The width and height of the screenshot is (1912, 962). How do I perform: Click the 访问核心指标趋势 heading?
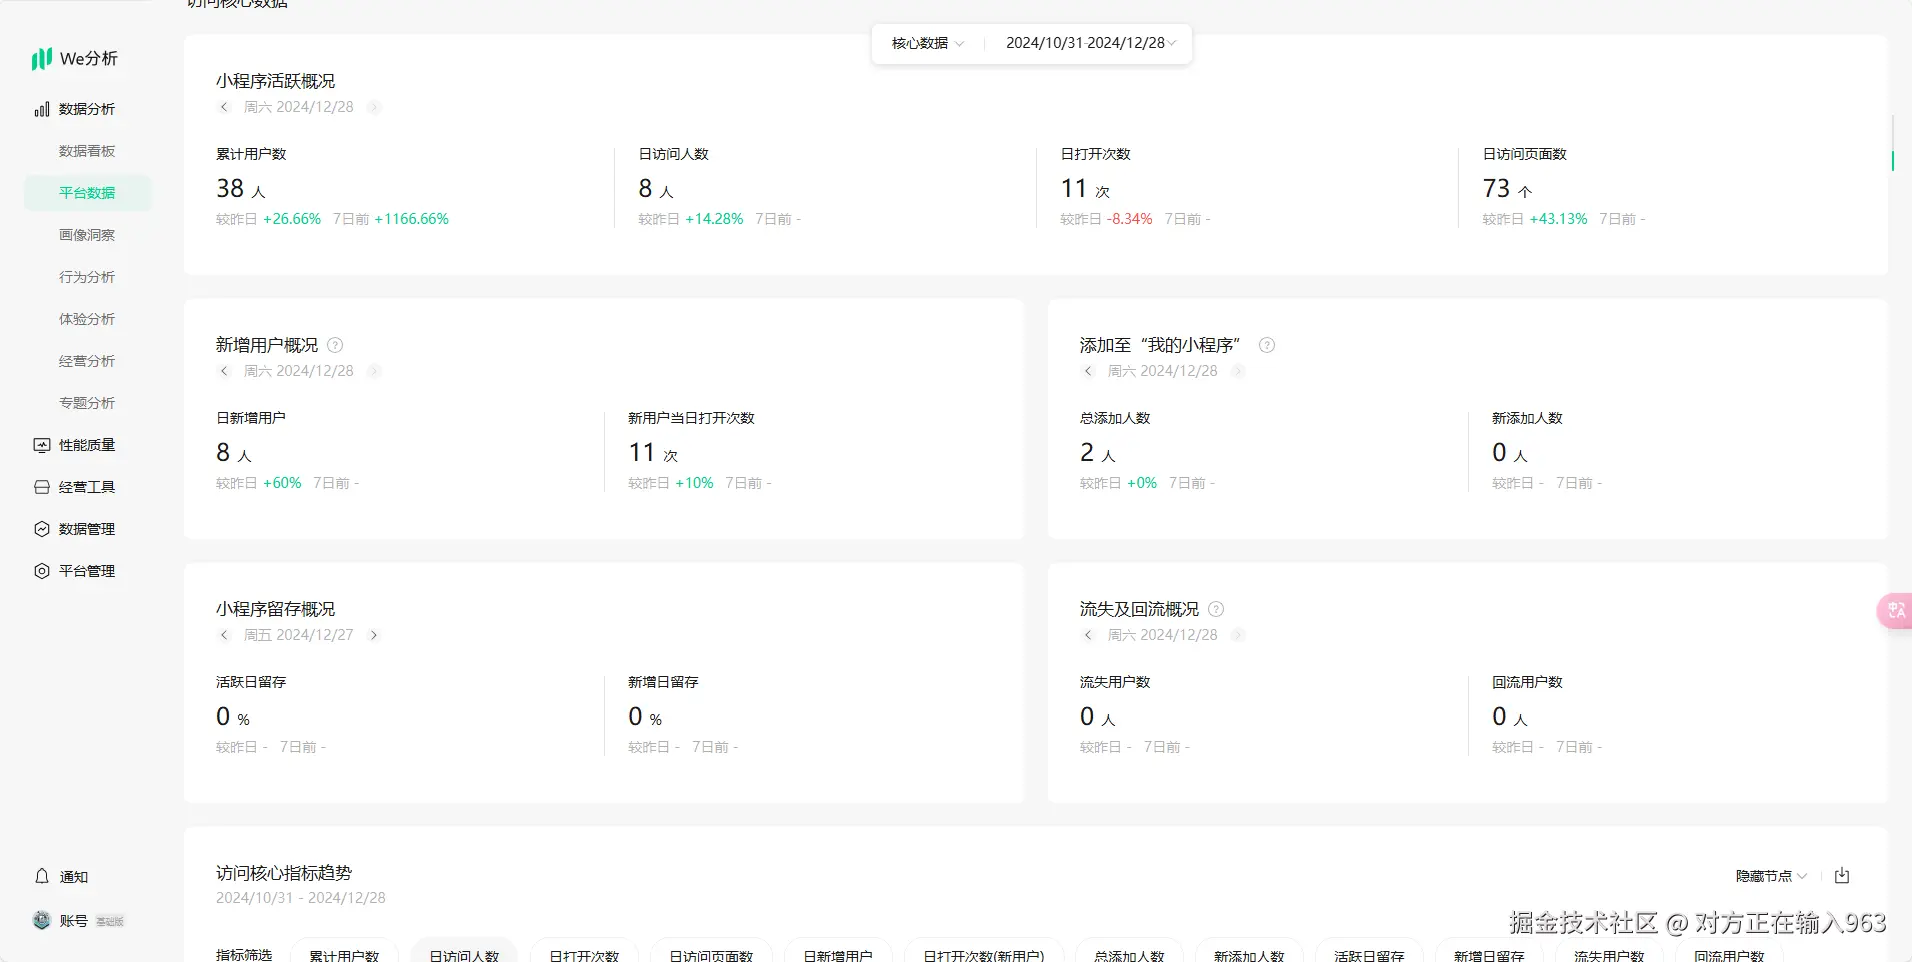[284, 873]
